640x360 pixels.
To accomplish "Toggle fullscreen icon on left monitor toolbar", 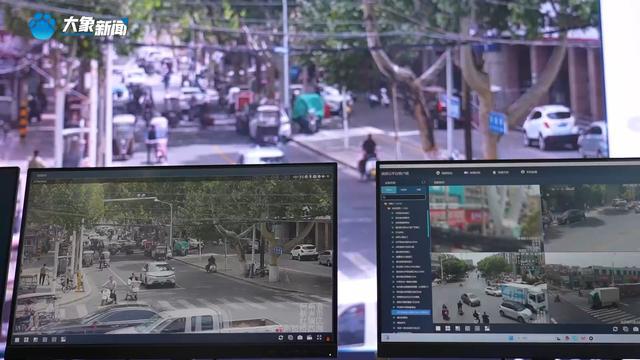I will 319,338.
